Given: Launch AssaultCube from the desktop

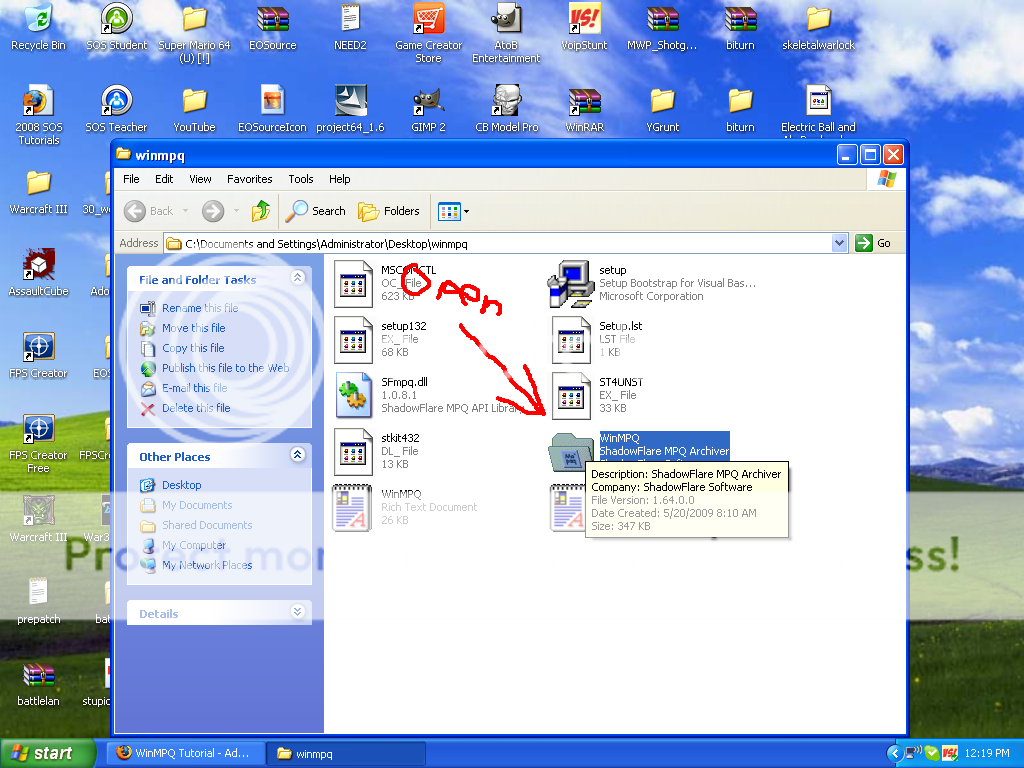Looking at the screenshot, I should pyautogui.click(x=38, y=265).
